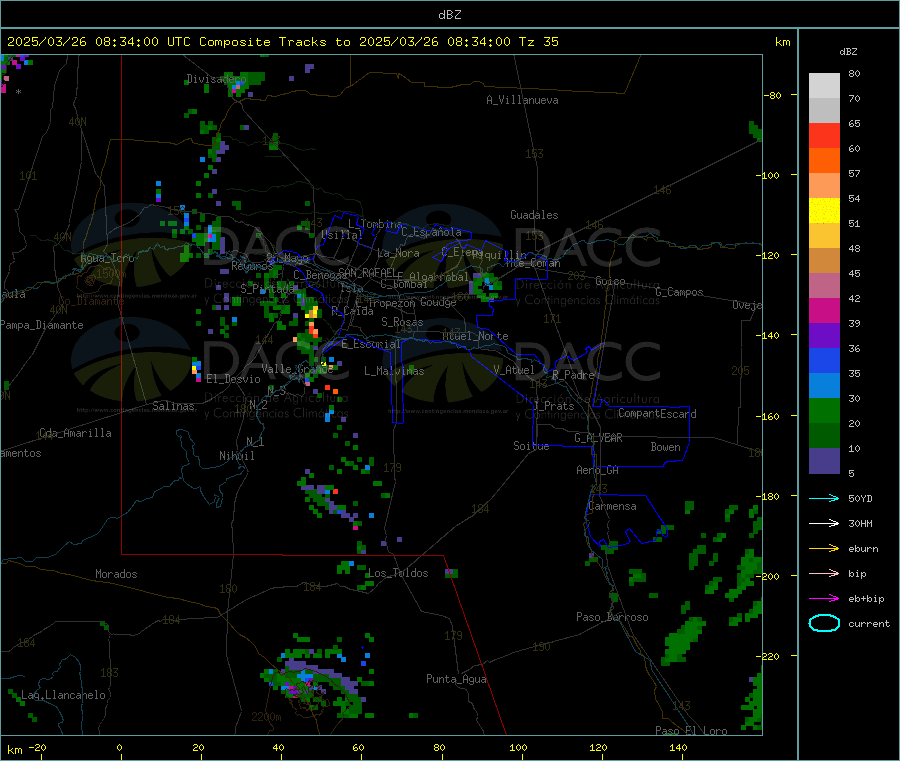Pick the light gray 70-80 dBZ swatch
The height and width of the screenshot is (761, 900).
coord(824,86)
